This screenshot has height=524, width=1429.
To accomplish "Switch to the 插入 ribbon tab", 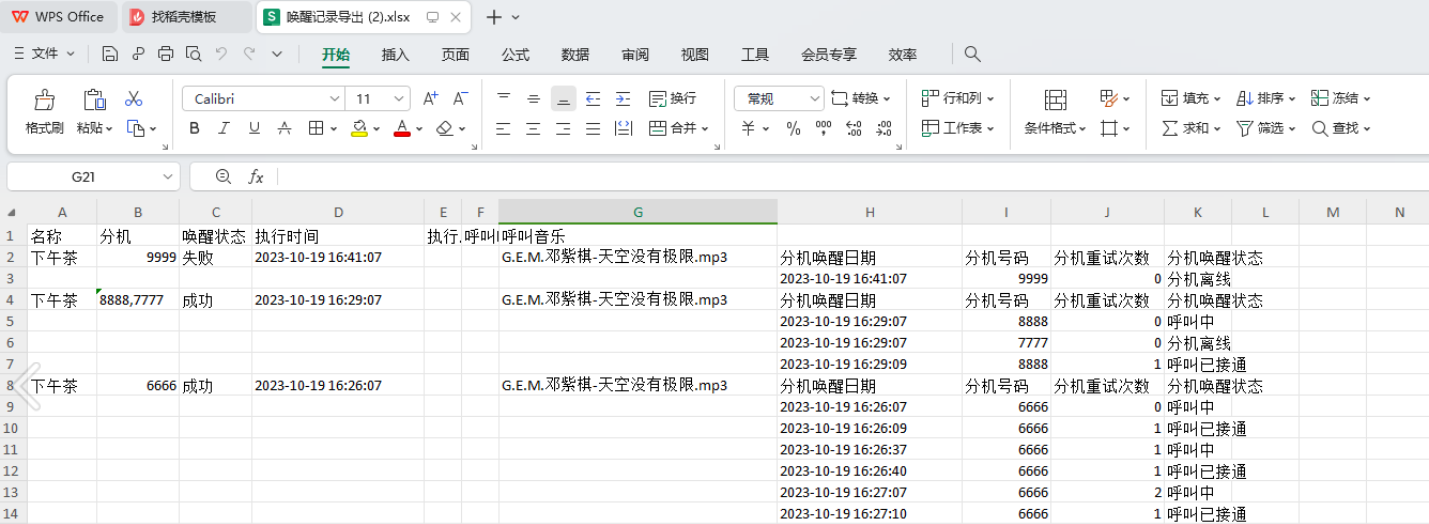I will click(x=395, y=55).
